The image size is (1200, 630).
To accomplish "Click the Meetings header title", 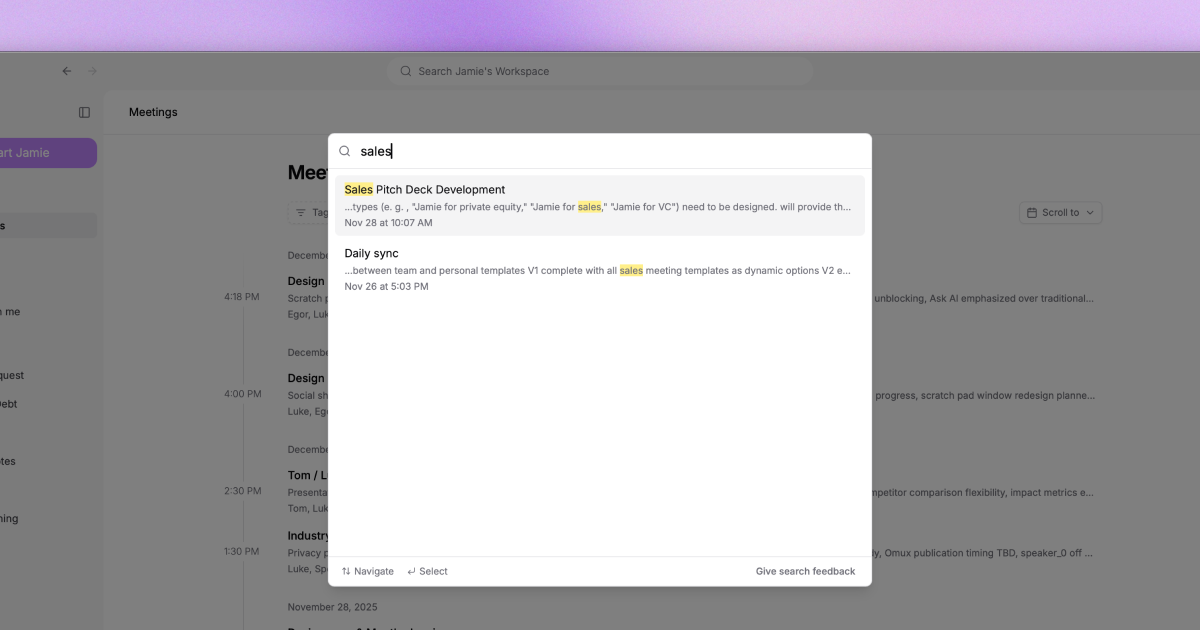I will pyautogui.click(x=153, y=112).
